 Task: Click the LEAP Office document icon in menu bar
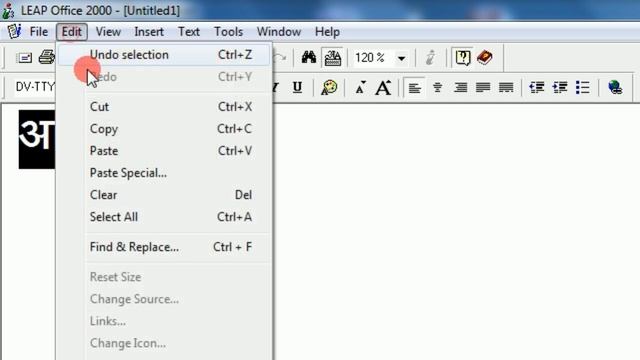pos(15,31)
